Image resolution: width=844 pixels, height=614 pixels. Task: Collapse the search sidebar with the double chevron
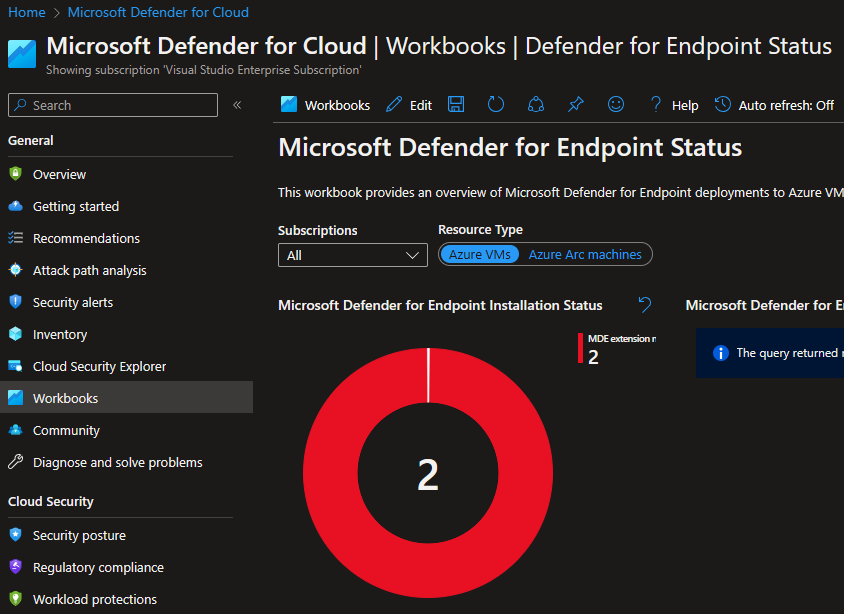[x=236, y=105]
